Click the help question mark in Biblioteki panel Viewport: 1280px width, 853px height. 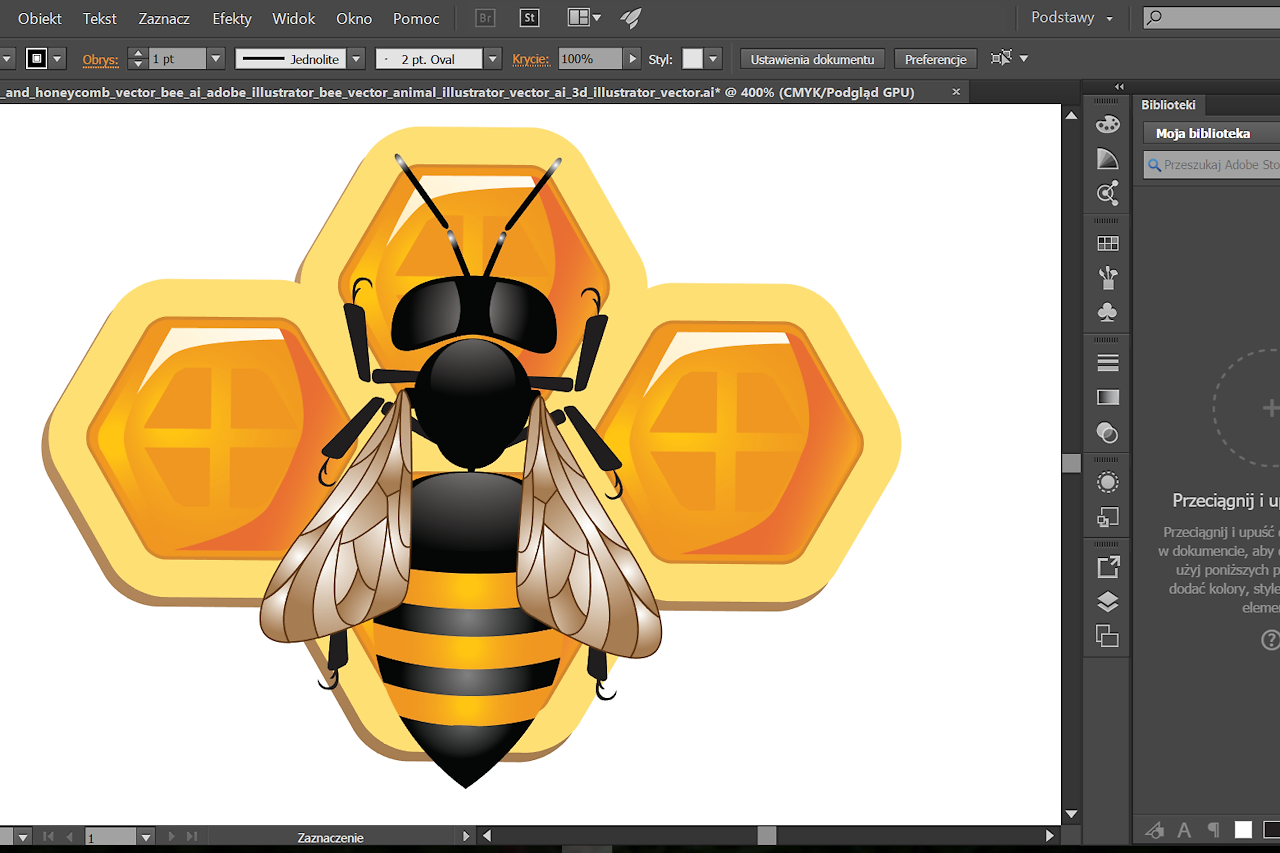click(1270, 640)
